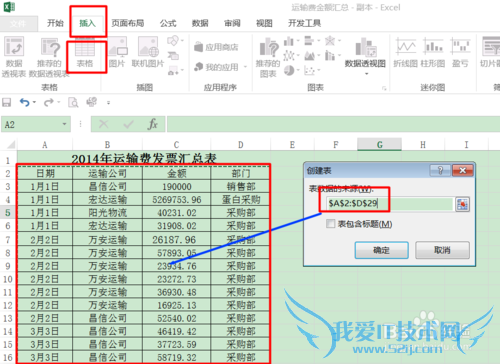Insert a Column sparkline

[433, 53]
